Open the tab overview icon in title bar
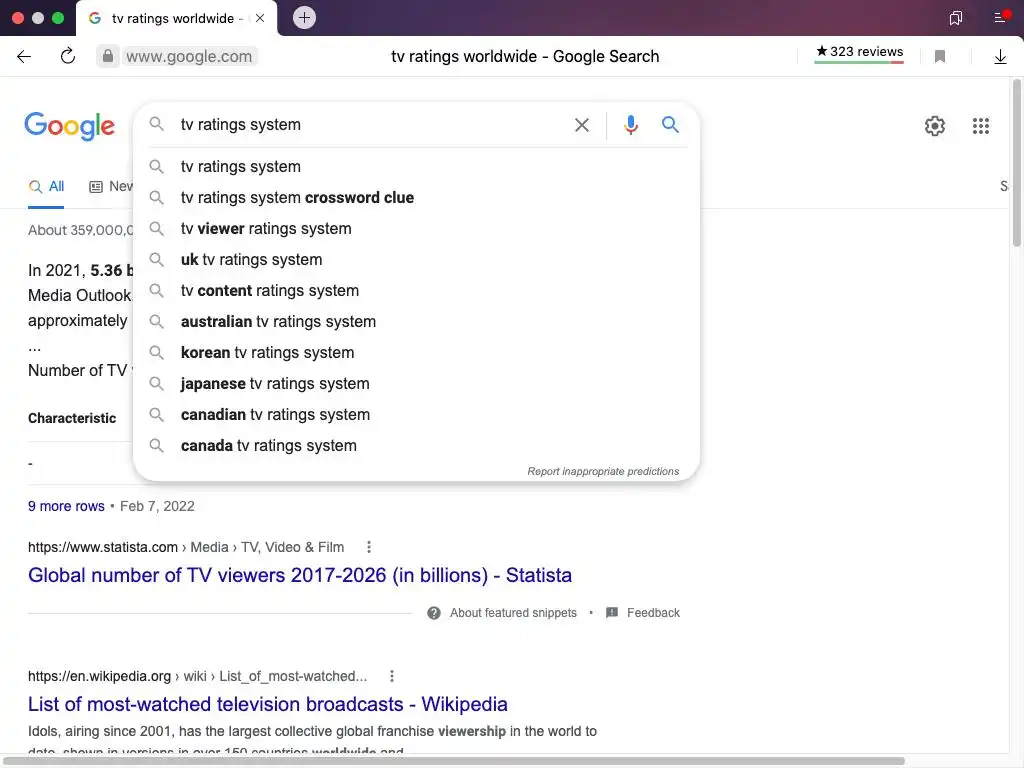The width and height of the screenshot is (1024, 768). tap(955, 18)
